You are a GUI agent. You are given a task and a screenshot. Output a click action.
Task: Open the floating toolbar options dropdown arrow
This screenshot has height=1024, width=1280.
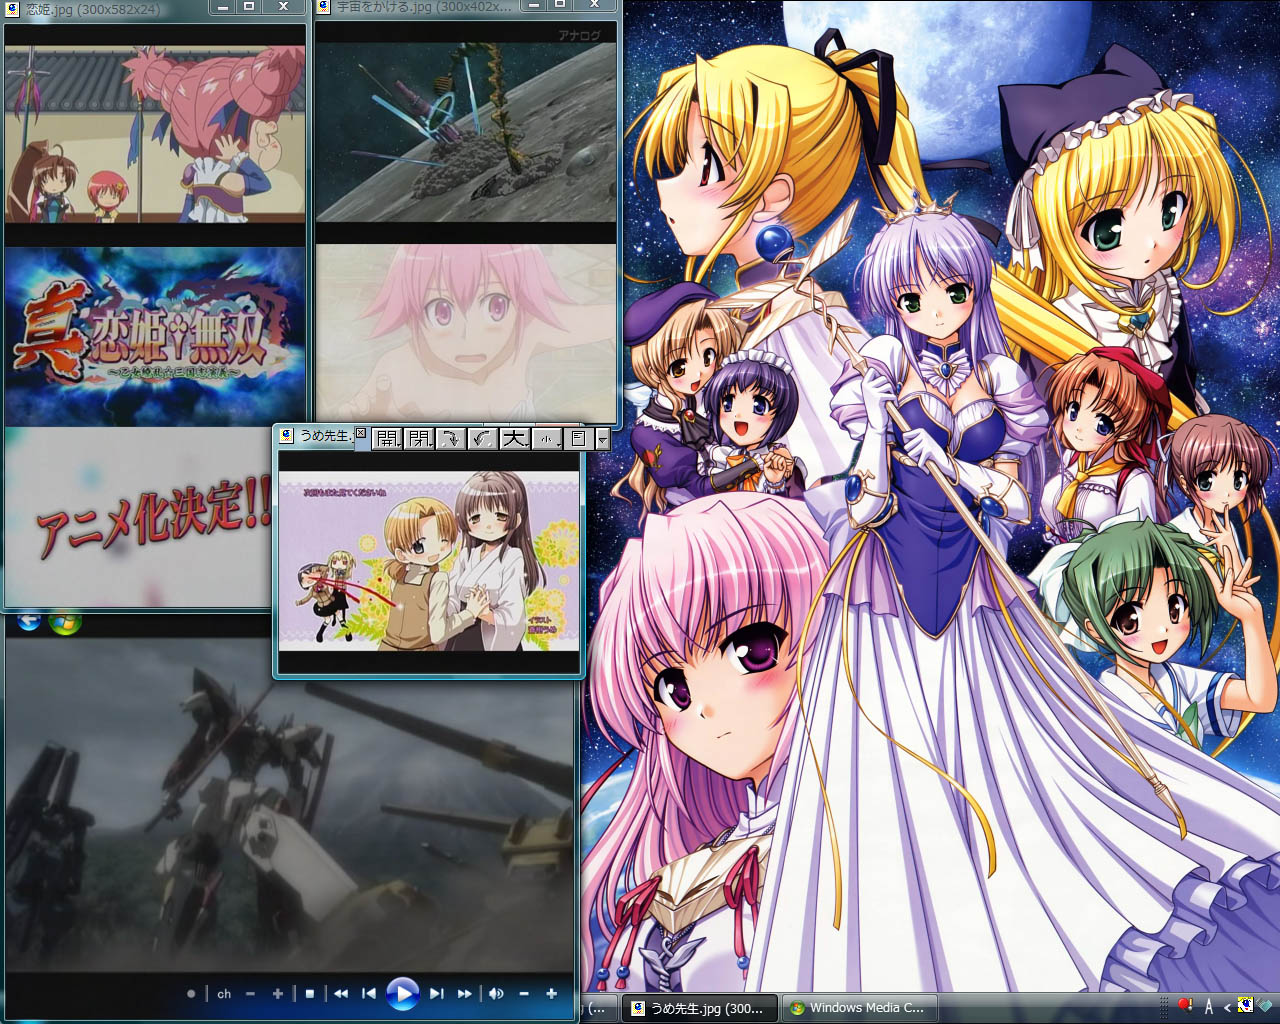(602, 439)
